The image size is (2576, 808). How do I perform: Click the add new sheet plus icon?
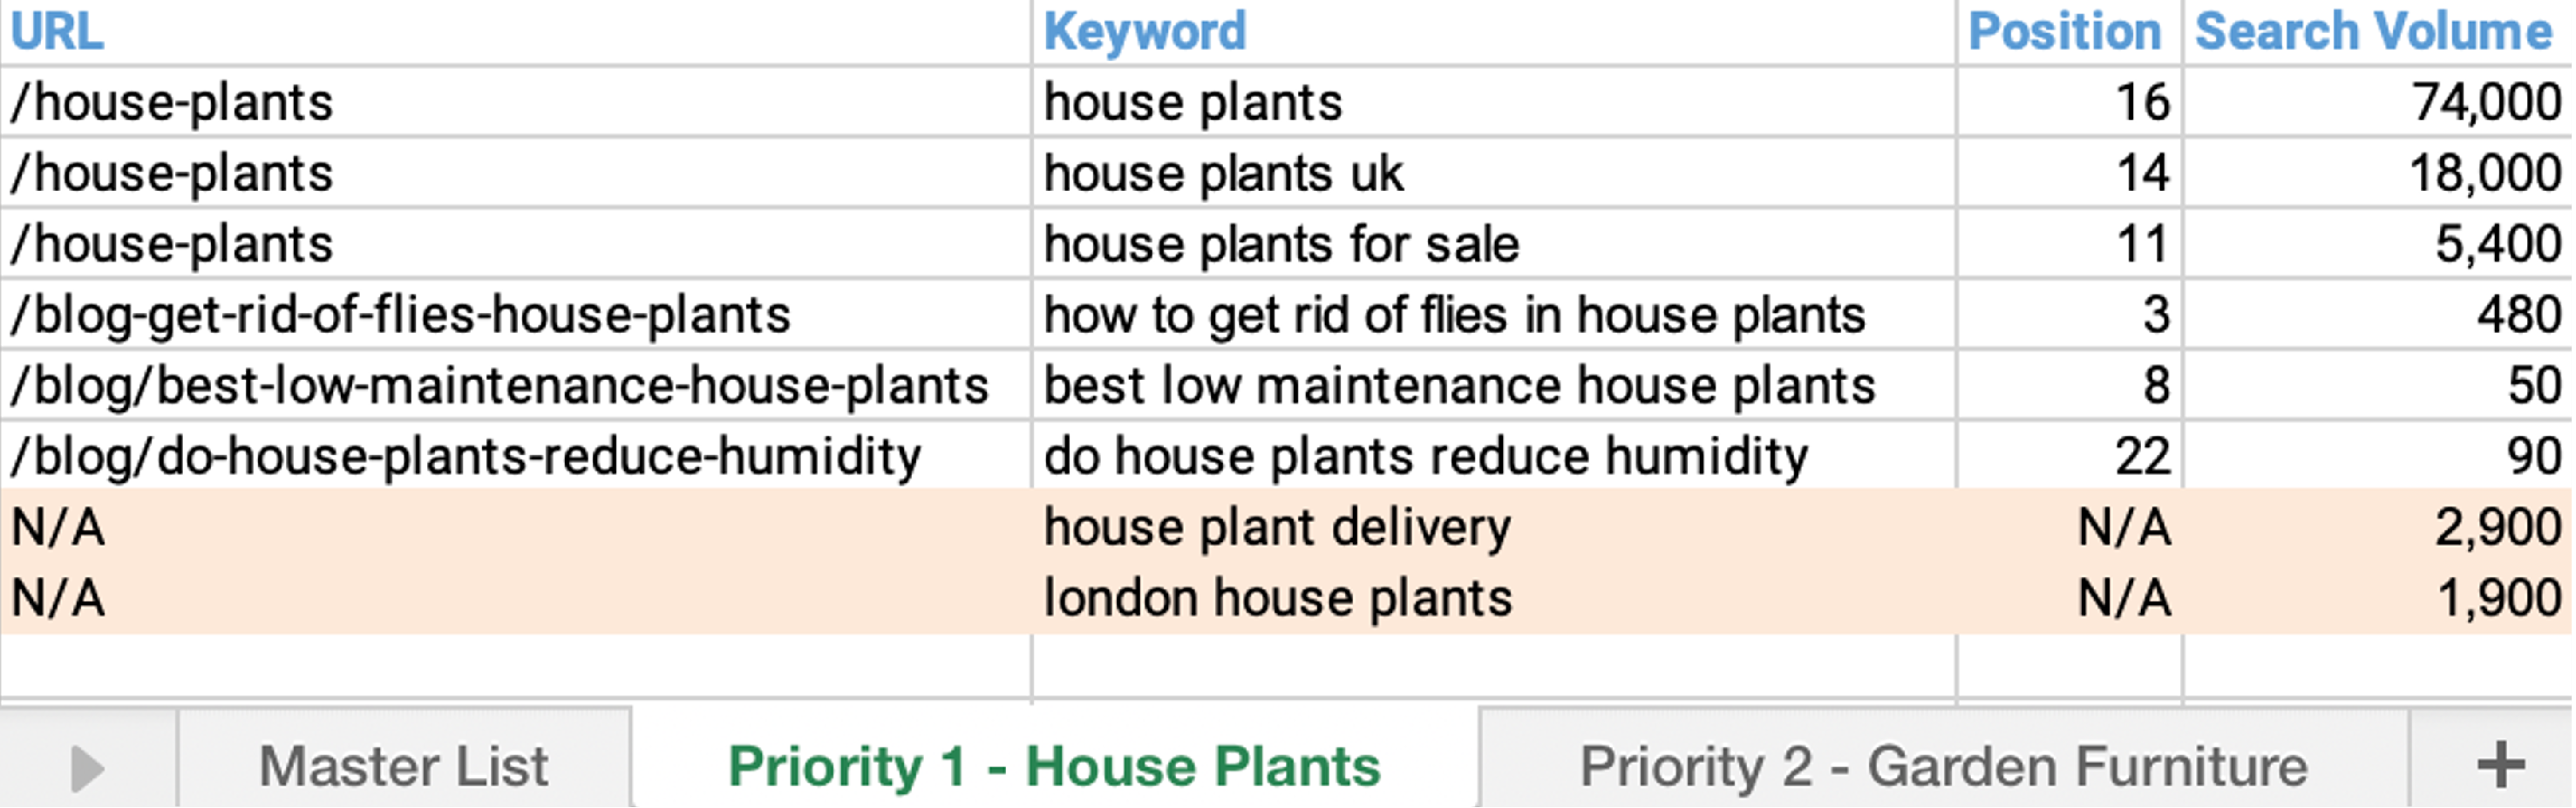click(x=2500, y=765)
